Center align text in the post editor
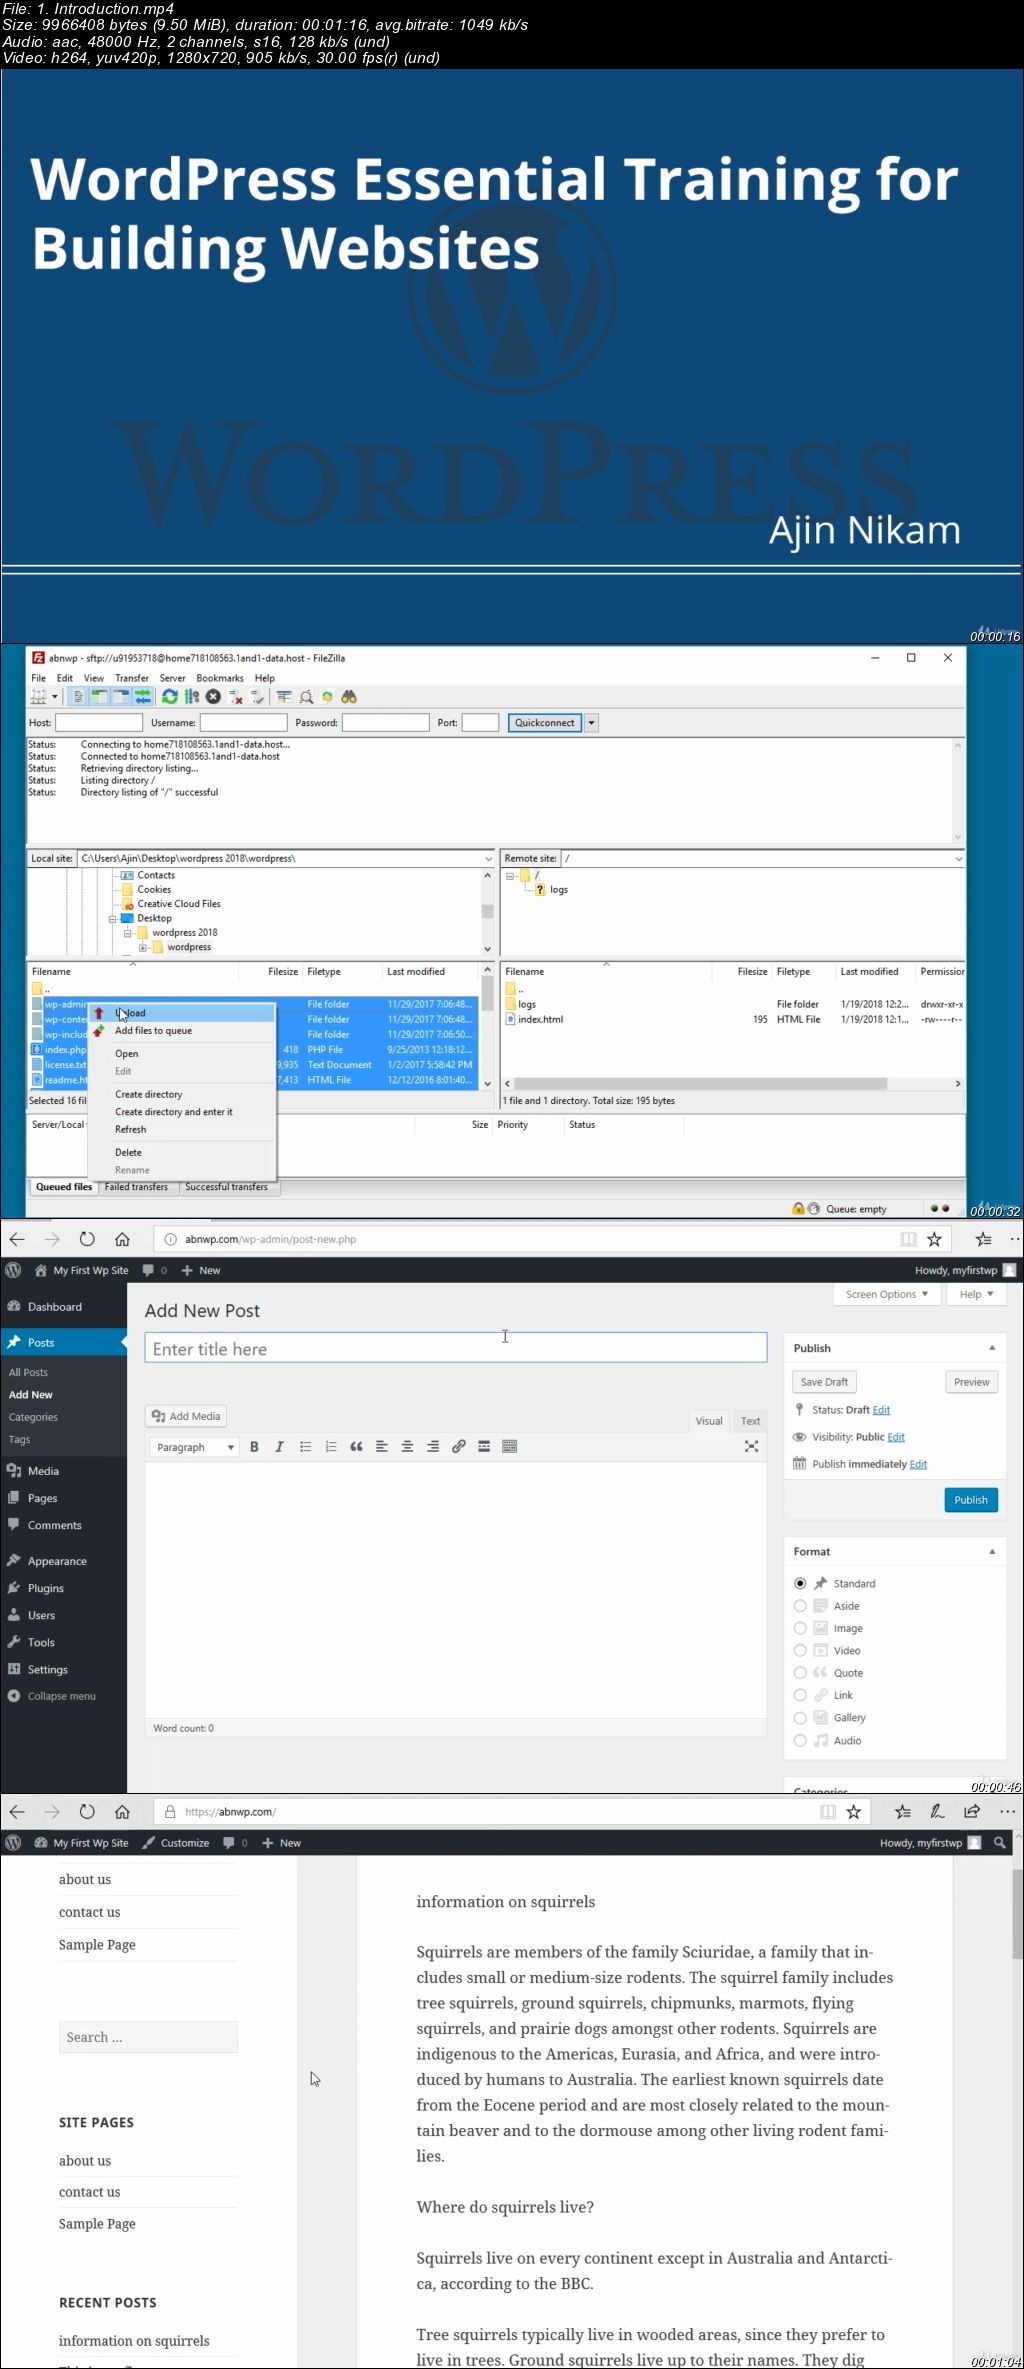 pos(407,1447)
